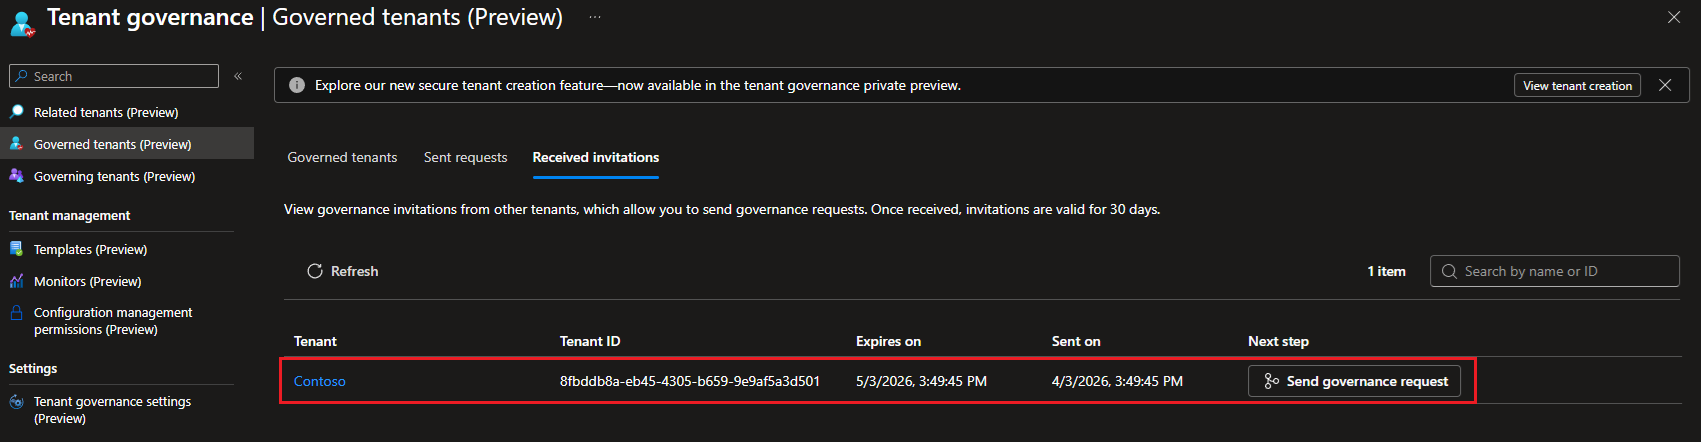Open the Contoso tenant link

[320, 381]
